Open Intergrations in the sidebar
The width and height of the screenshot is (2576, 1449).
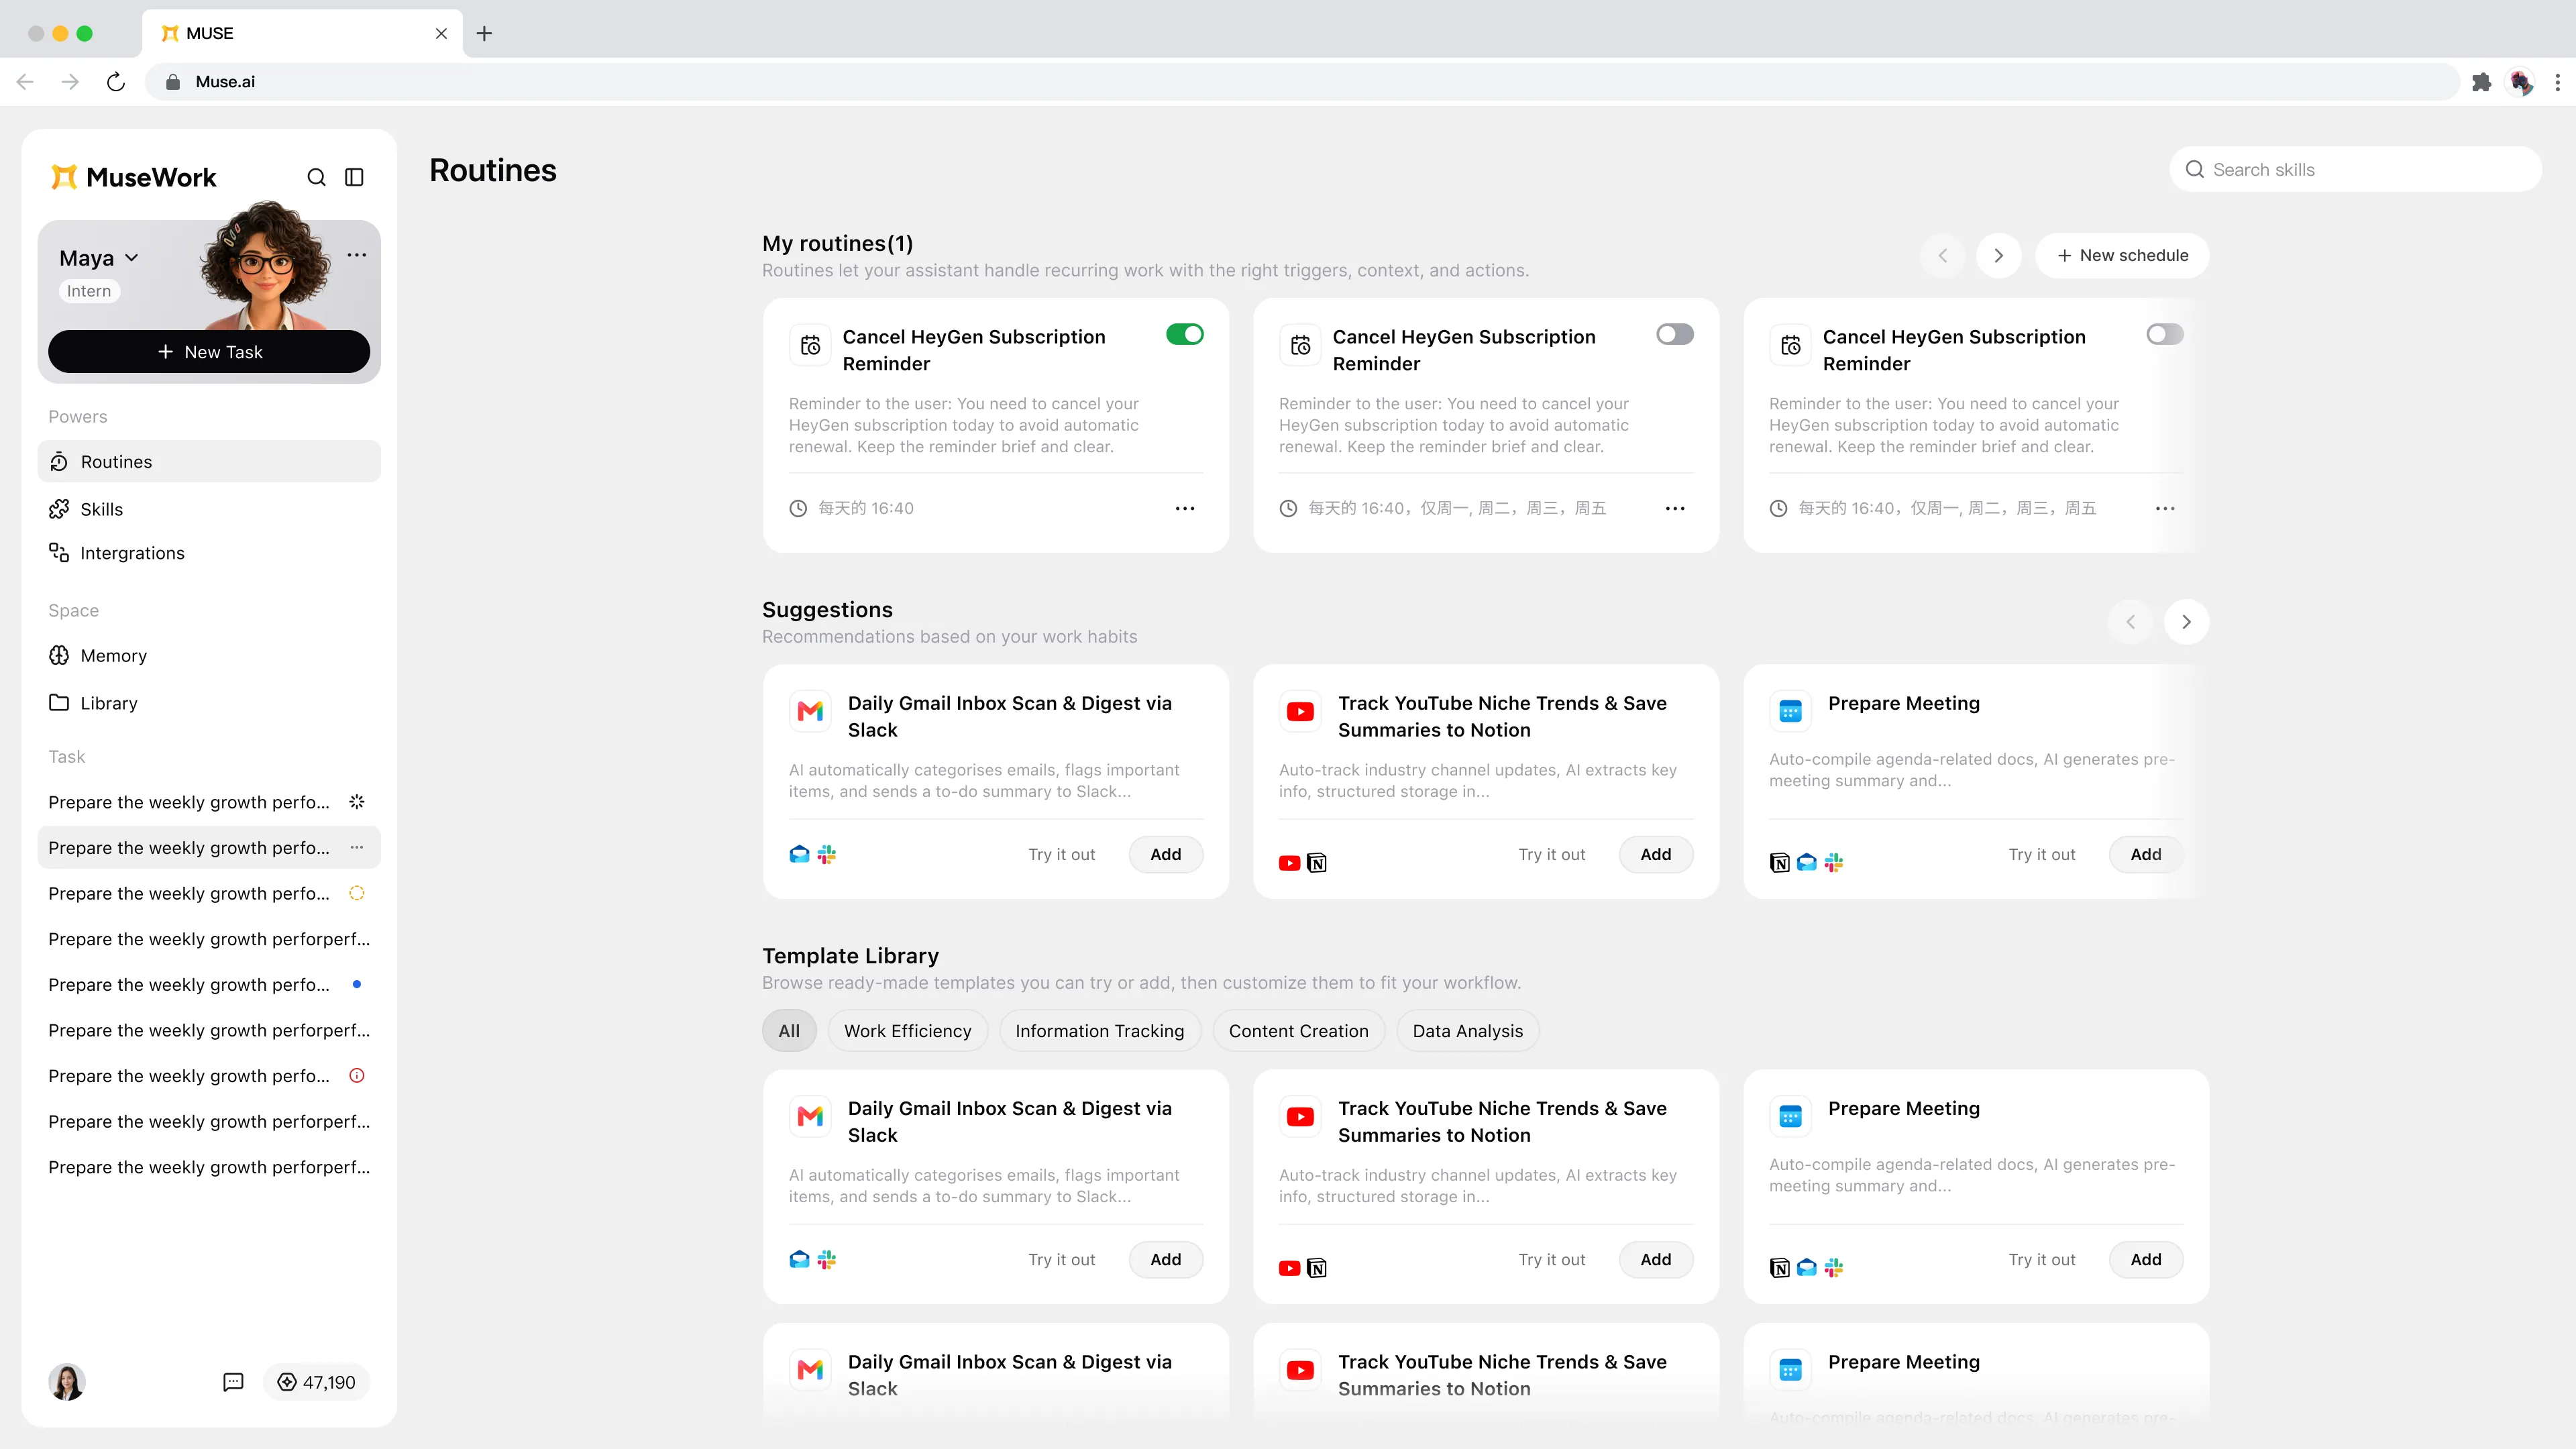coord(209,553)
